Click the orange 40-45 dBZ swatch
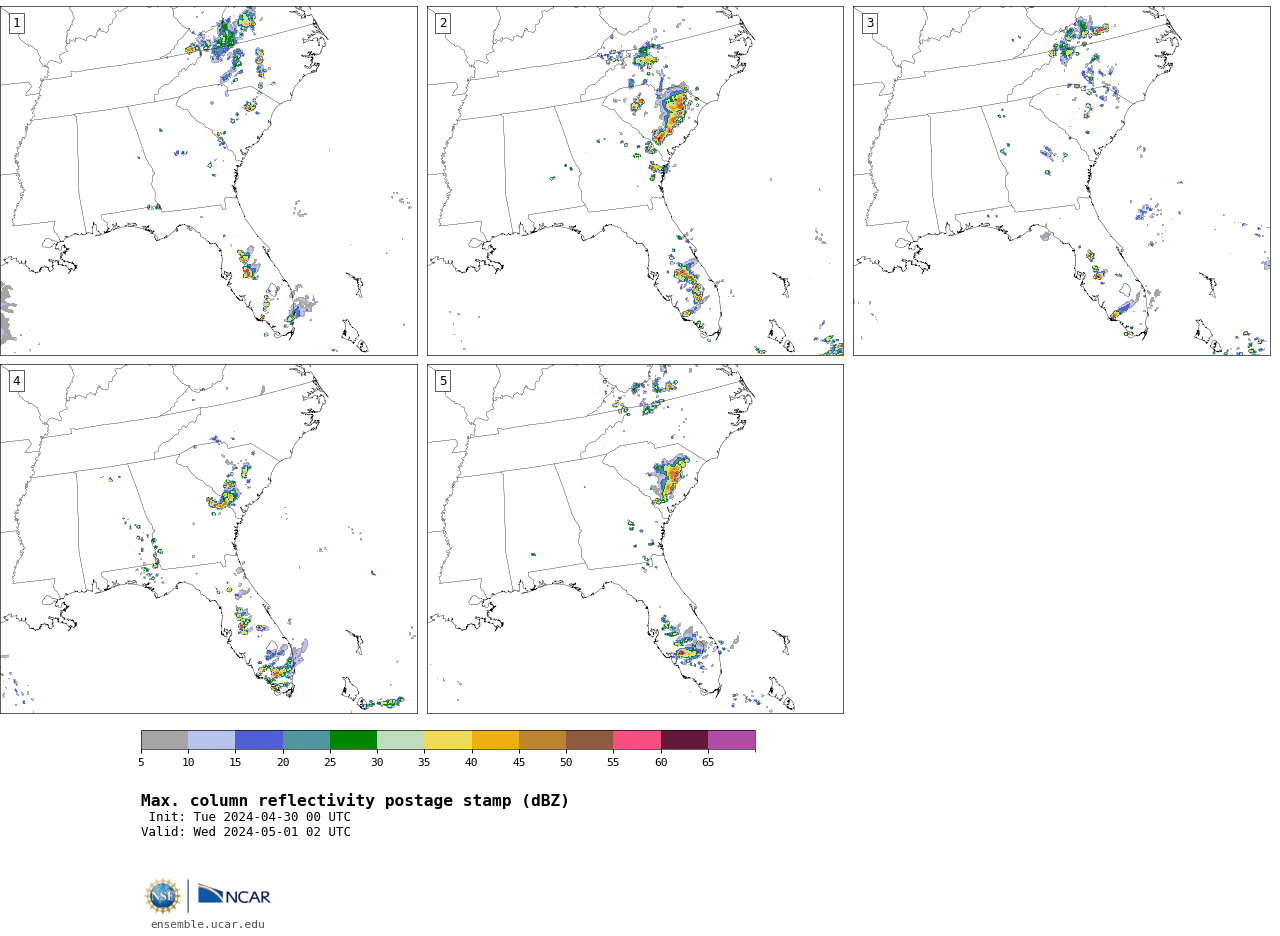Screen dimensions: 1280x936 495,740
